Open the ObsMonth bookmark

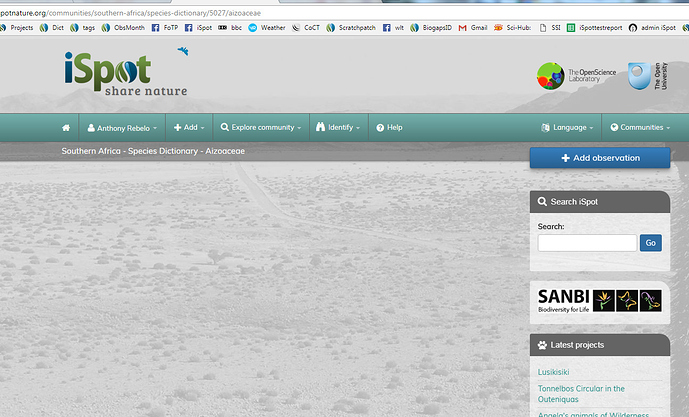coord(123,28)
